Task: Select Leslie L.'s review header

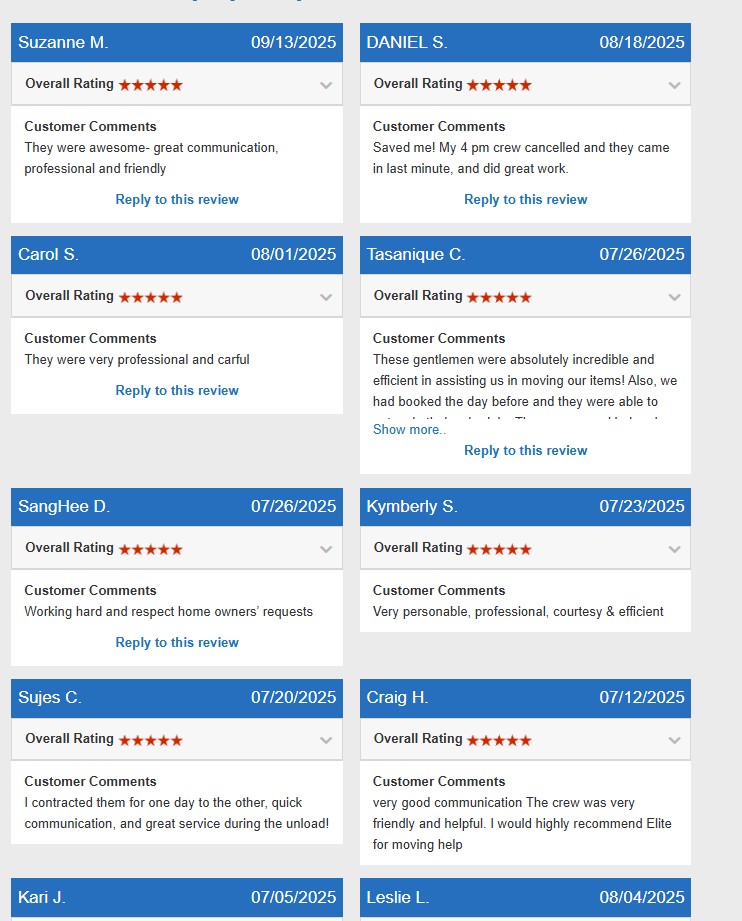Action: 525,898
